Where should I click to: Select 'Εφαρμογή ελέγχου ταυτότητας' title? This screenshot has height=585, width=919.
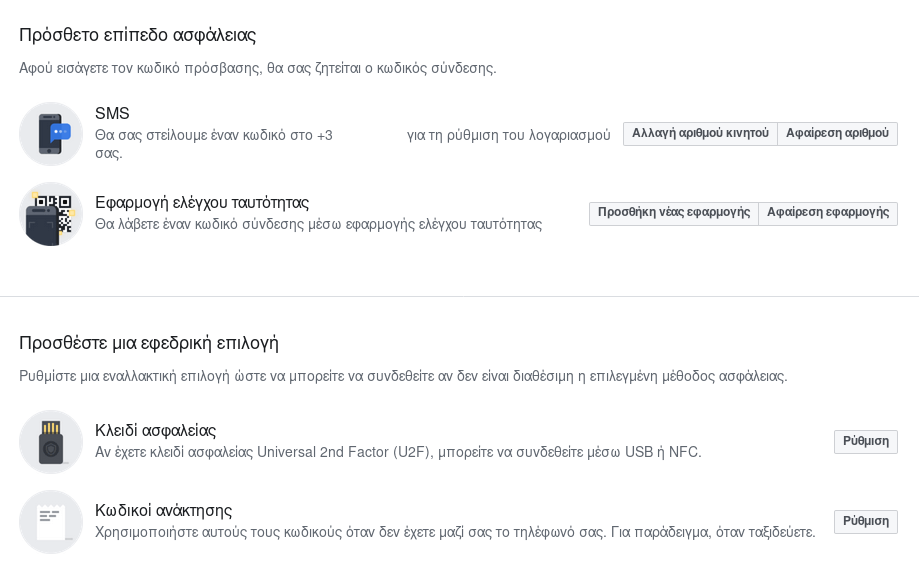pos(202,203)
